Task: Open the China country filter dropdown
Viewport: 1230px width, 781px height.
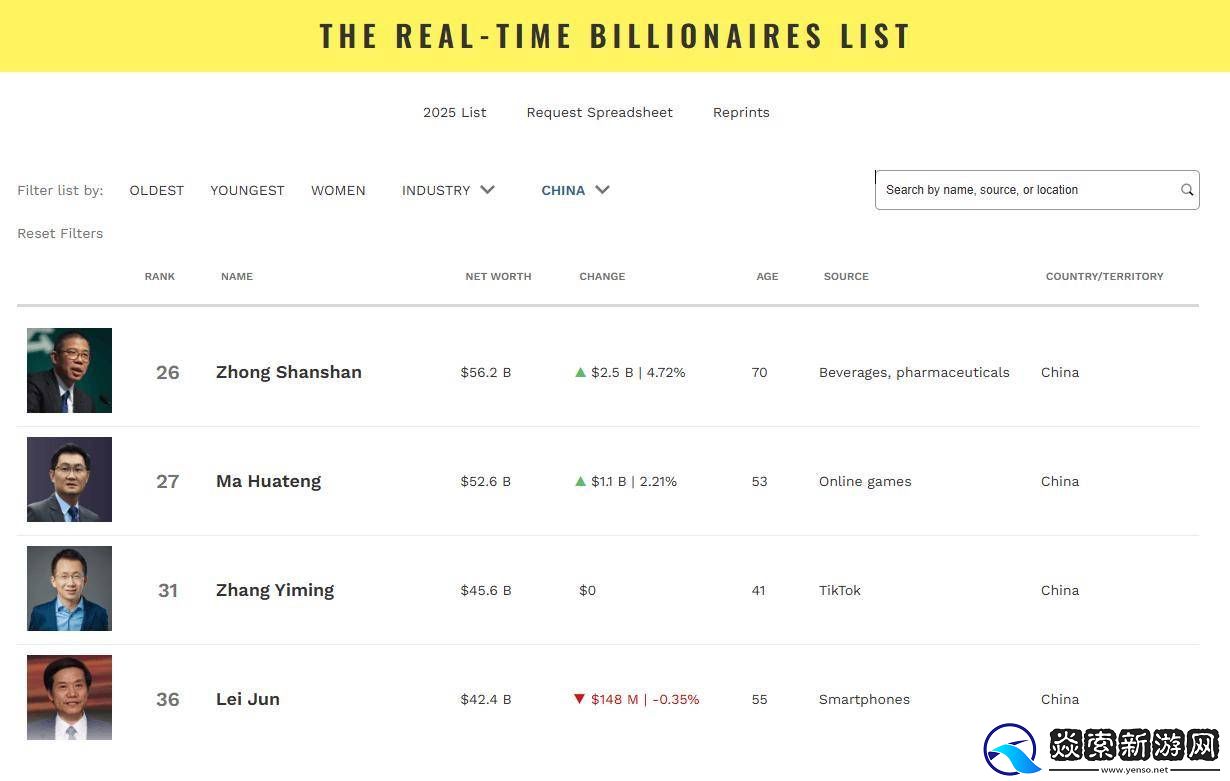Action: pyautogui.click(x=575, y=190)
